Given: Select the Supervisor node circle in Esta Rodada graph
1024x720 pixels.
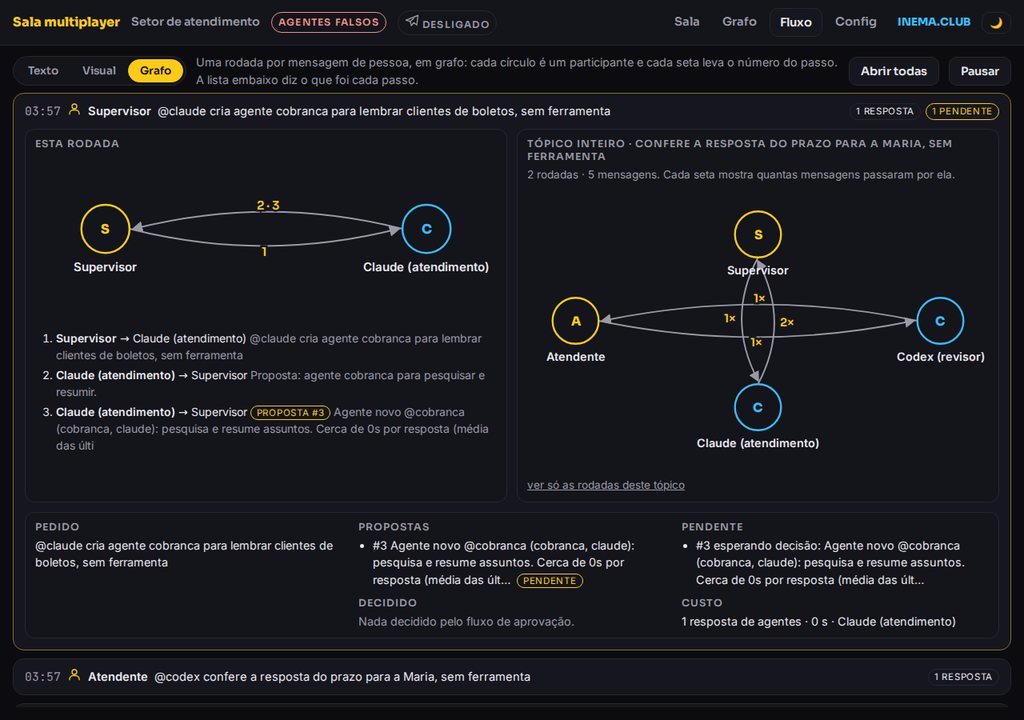Looking at the screenshot, I should click(x=105, y=229).
